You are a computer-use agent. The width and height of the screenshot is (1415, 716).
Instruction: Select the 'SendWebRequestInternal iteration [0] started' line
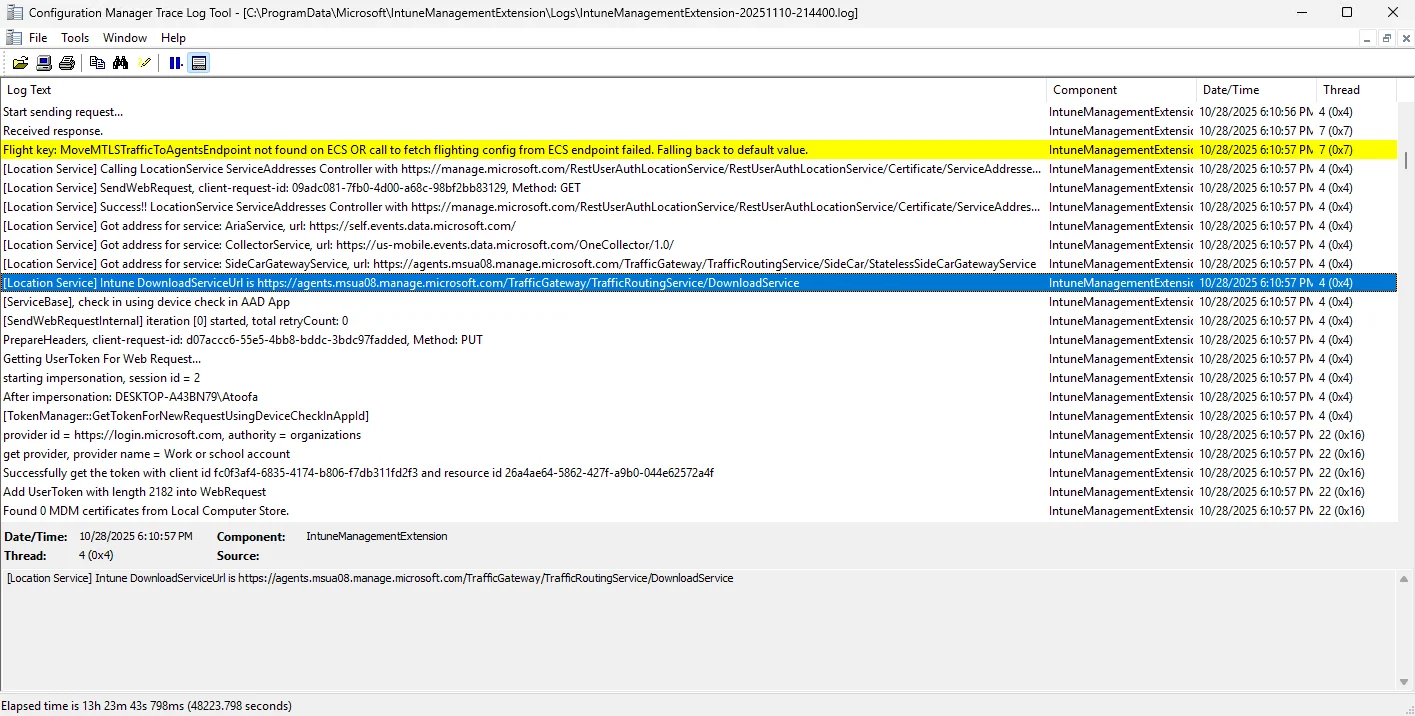coord(698,321)
